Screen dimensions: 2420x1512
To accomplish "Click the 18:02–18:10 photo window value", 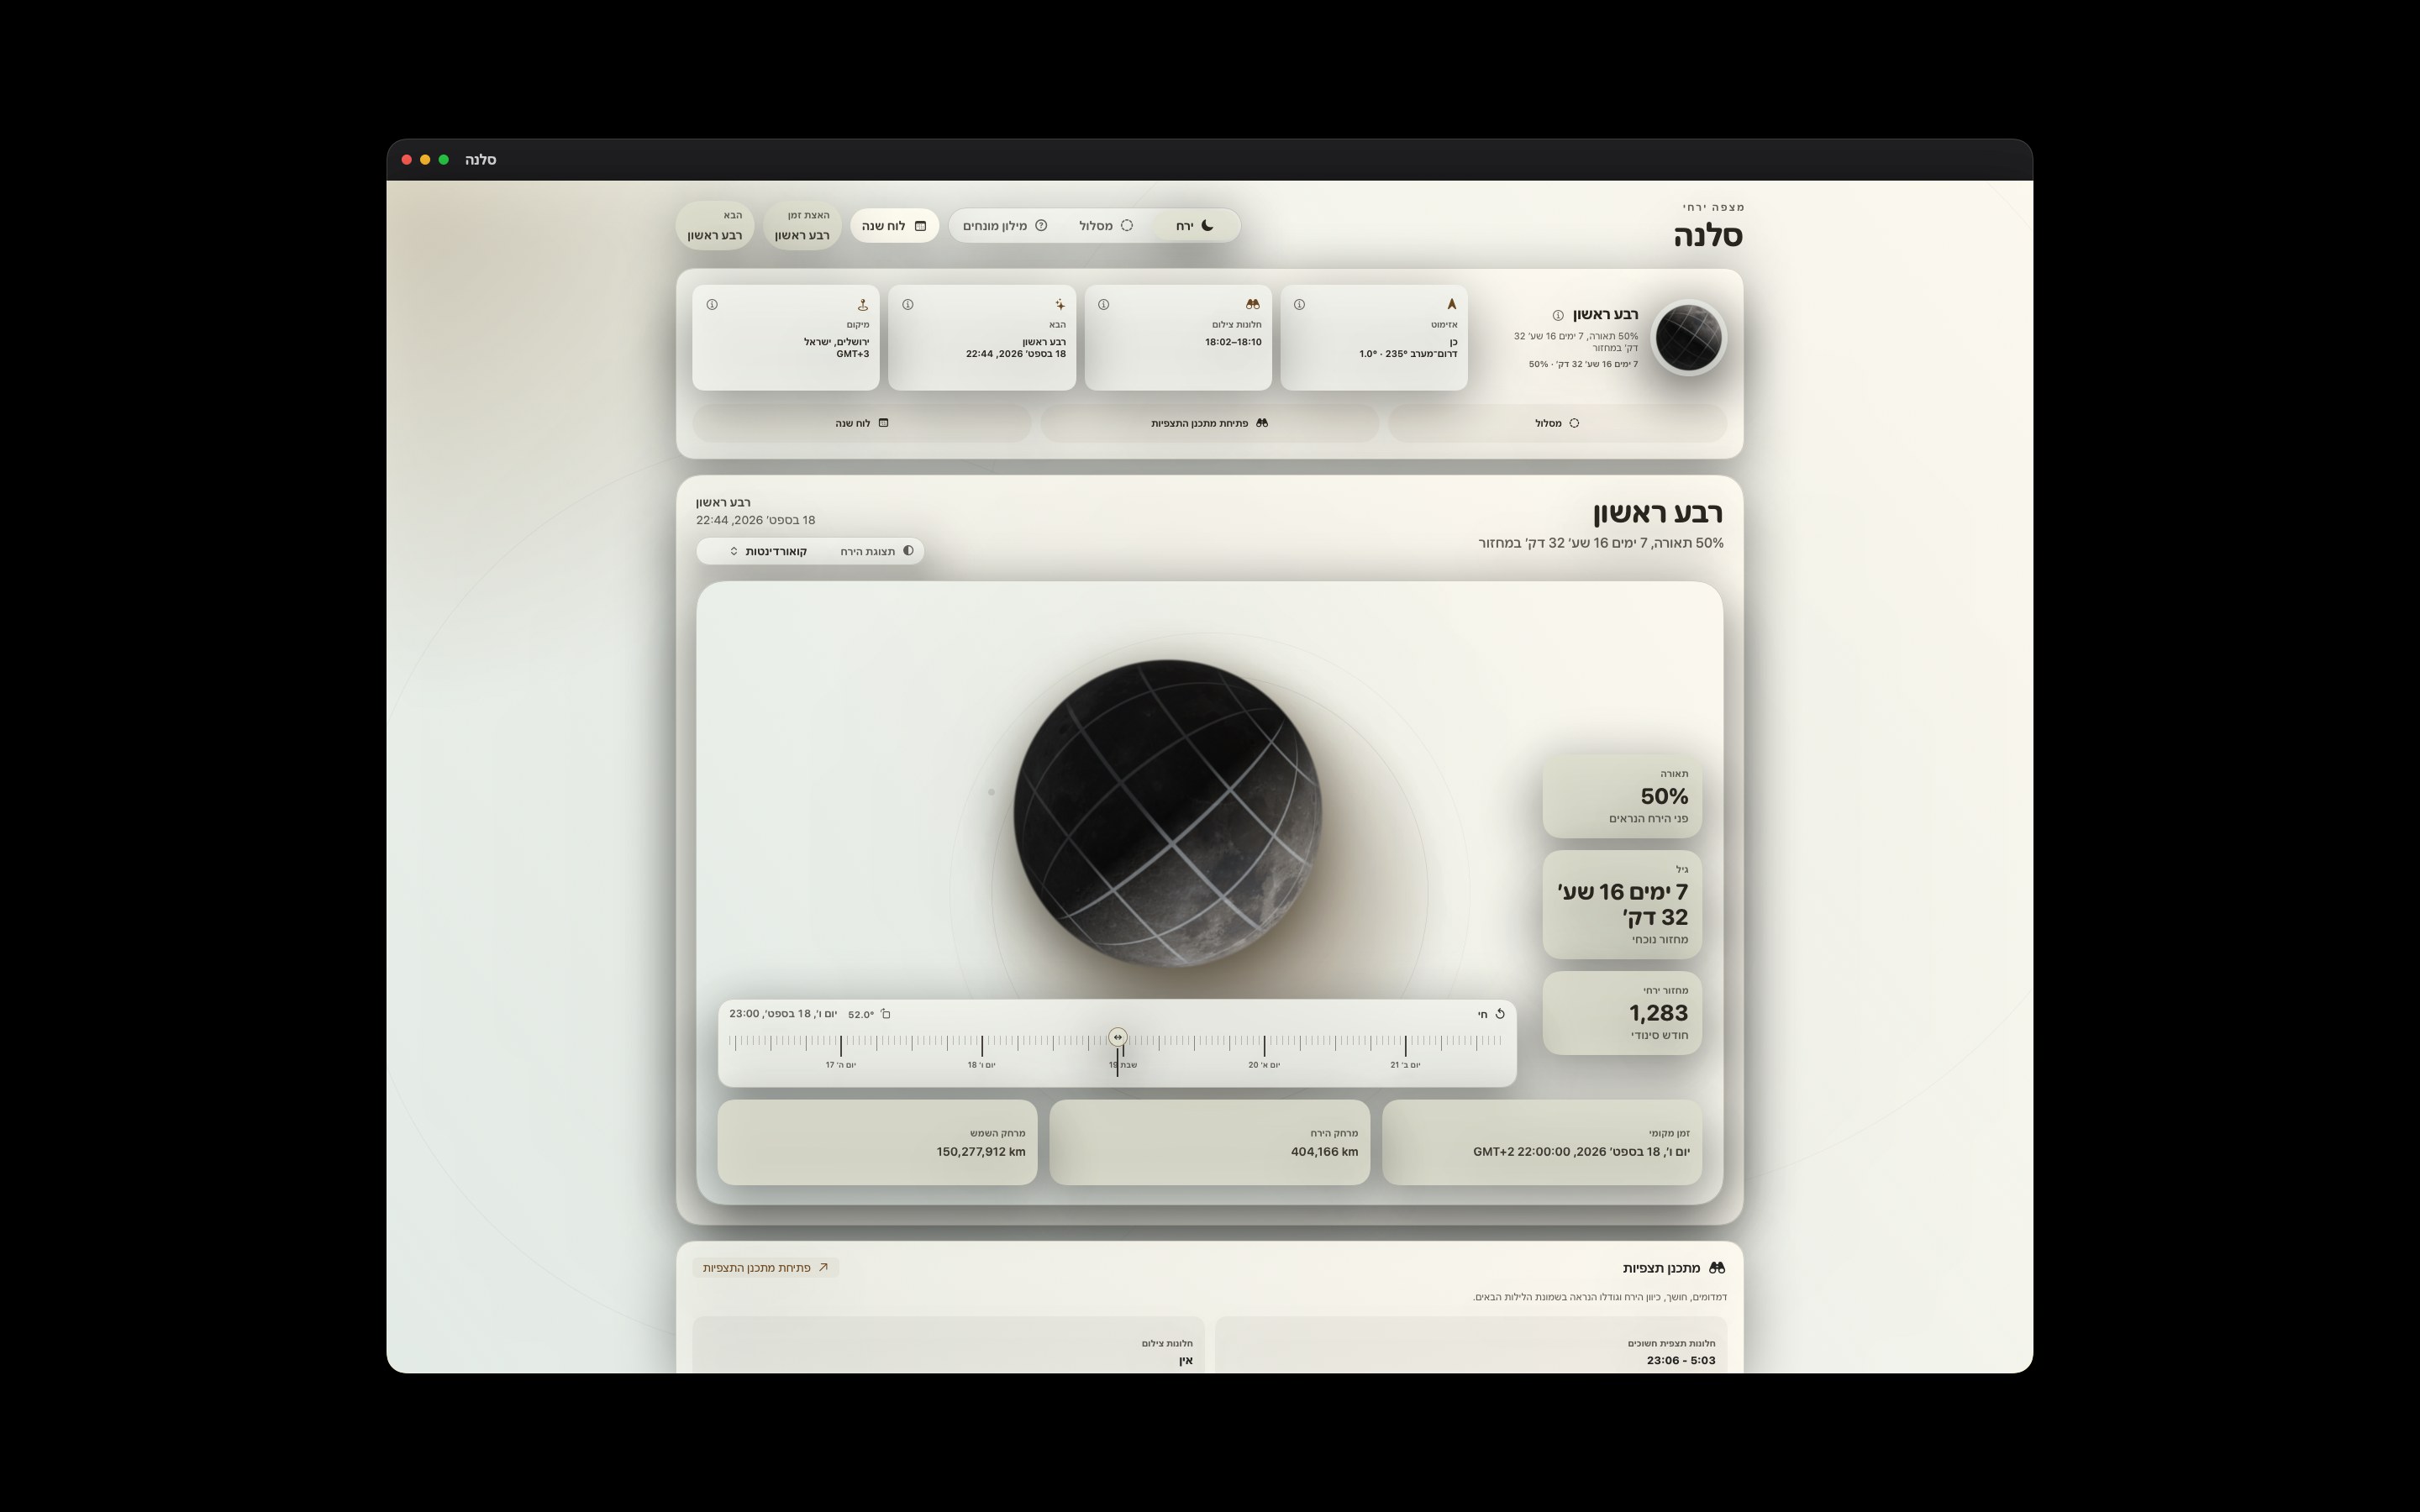I will coord(1233,342).
